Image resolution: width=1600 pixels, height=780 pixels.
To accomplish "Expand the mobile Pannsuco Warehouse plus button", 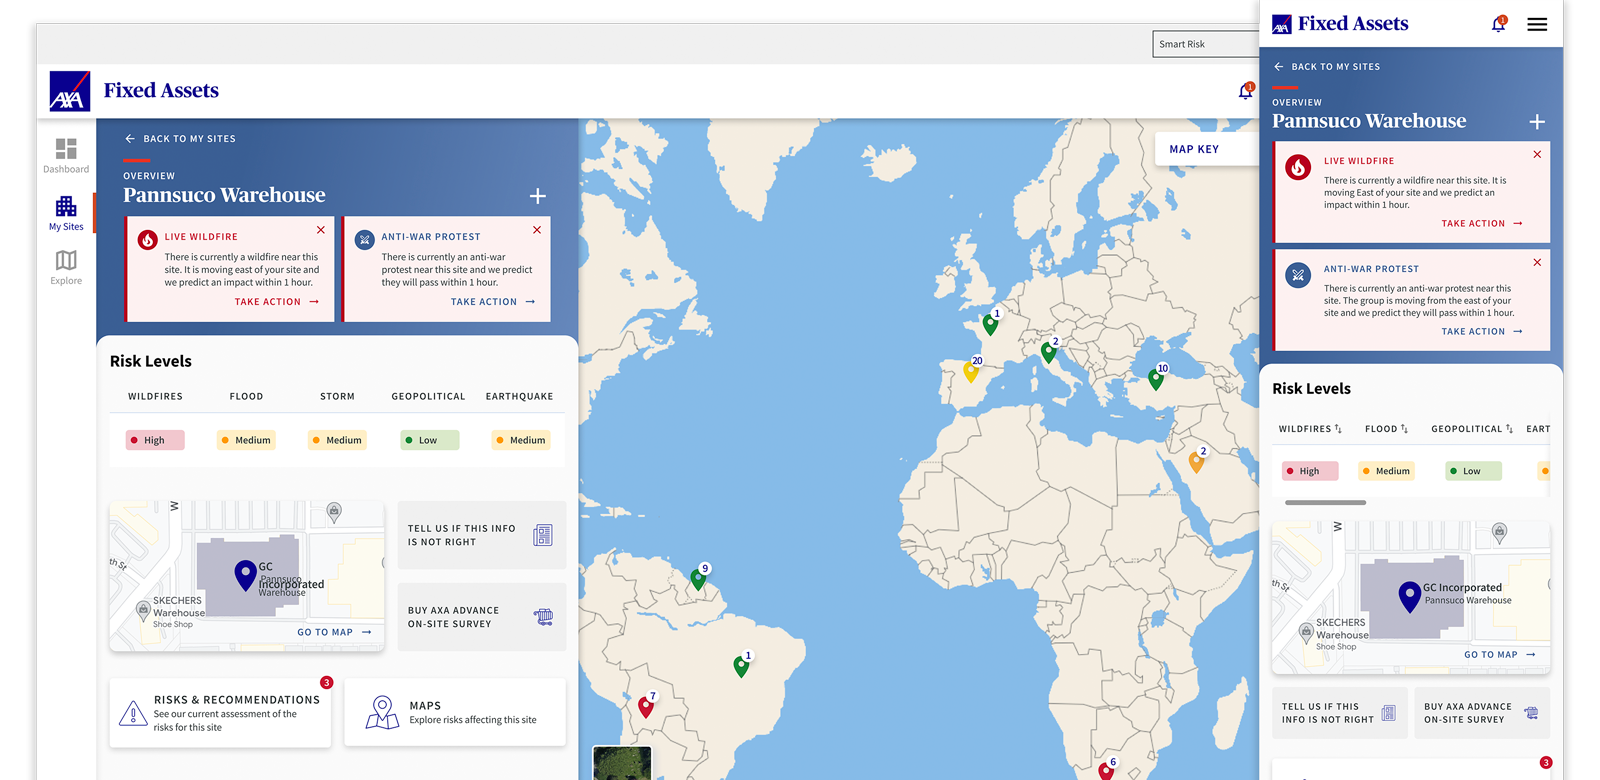I will [1537, 122].
